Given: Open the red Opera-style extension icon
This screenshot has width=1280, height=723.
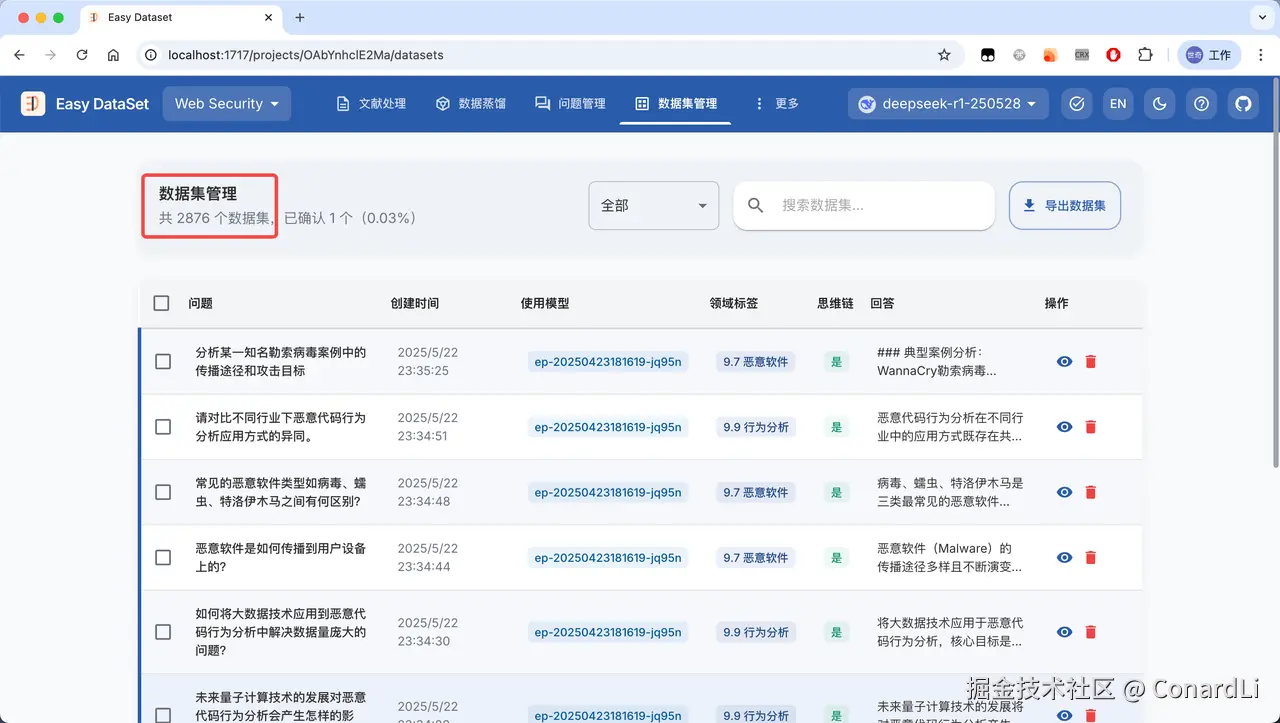Looking at the screenshot, I should [x=1114, y=55].
